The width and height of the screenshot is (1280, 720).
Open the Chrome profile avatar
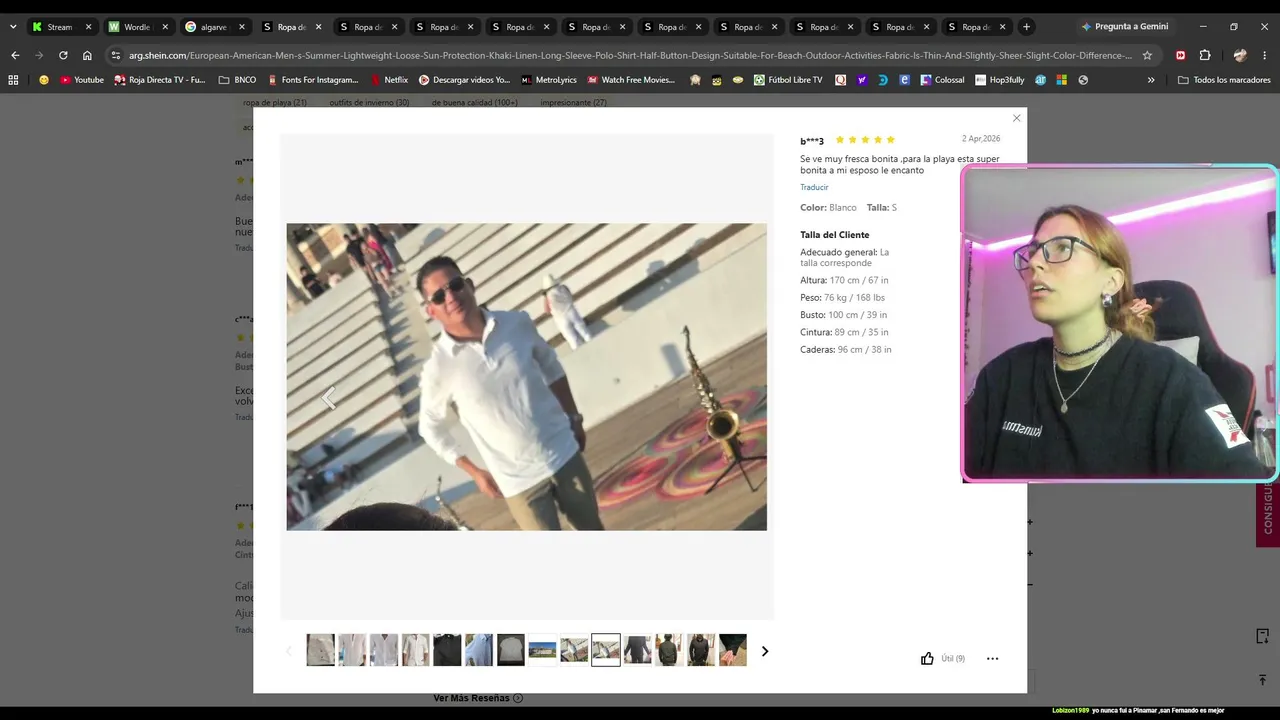1240,55
